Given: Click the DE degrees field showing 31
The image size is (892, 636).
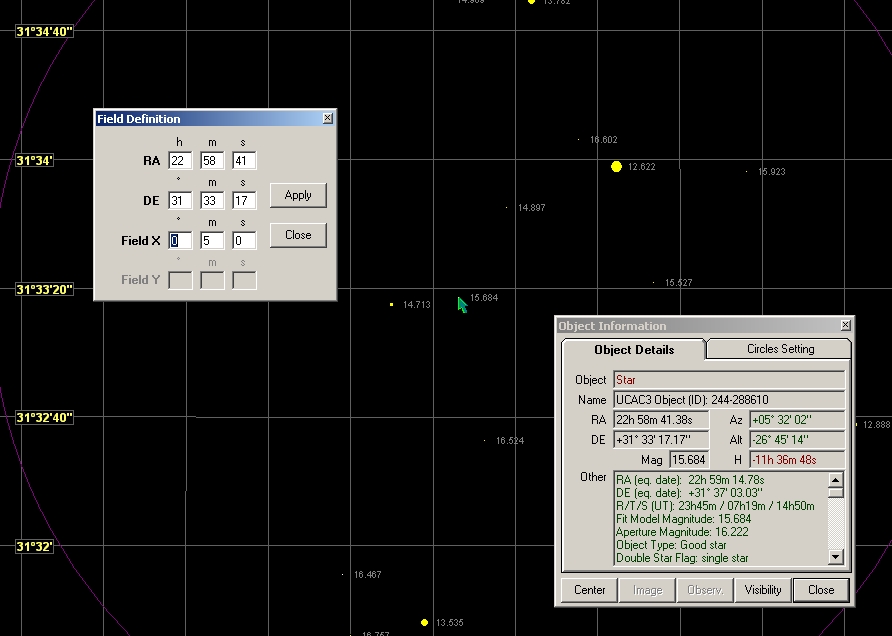Looking at the screenshot, I should point(180,200).
